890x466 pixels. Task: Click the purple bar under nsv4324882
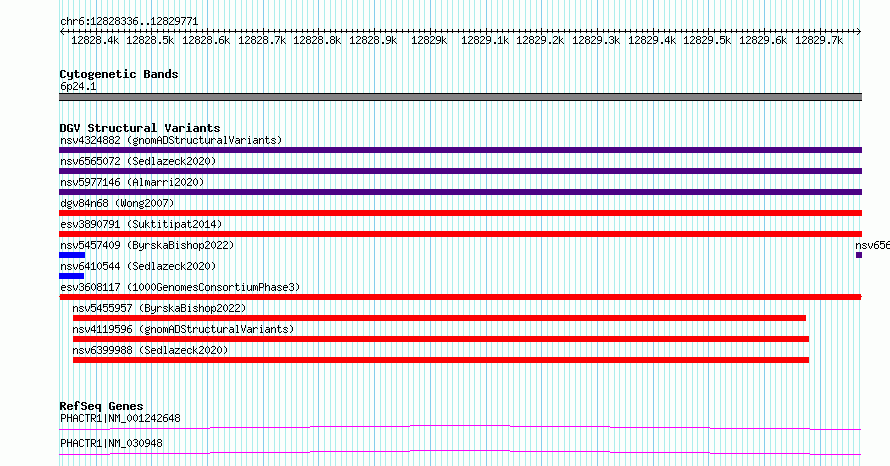pos(460,150)
